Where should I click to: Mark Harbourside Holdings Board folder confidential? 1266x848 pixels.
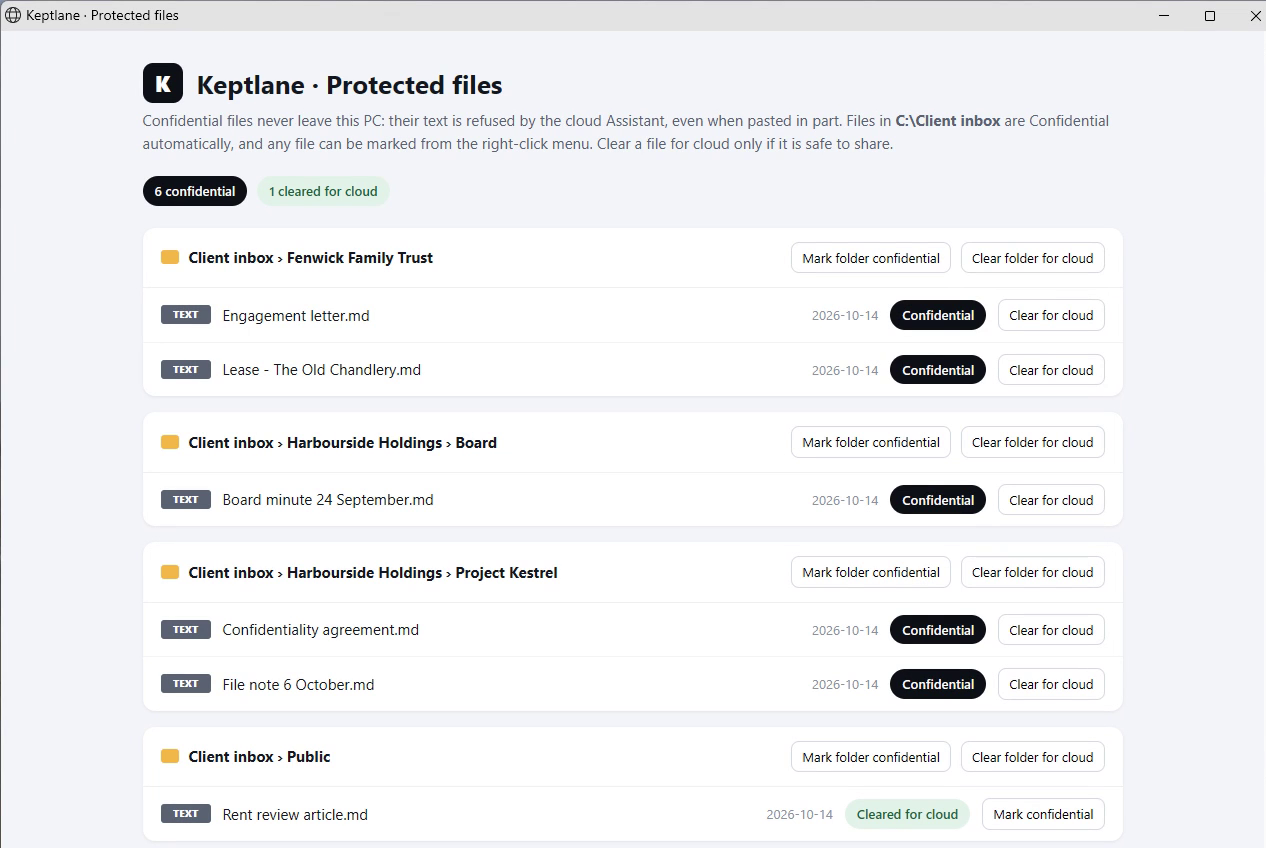[871, 442]
